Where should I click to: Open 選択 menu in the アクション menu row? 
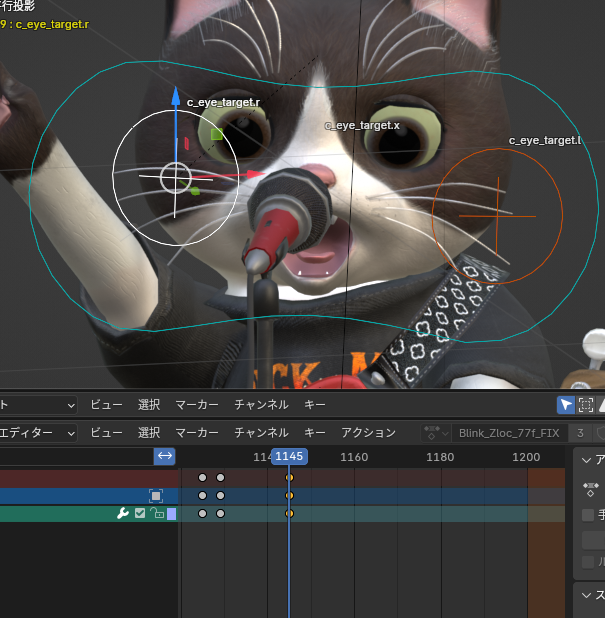[149, 433]
